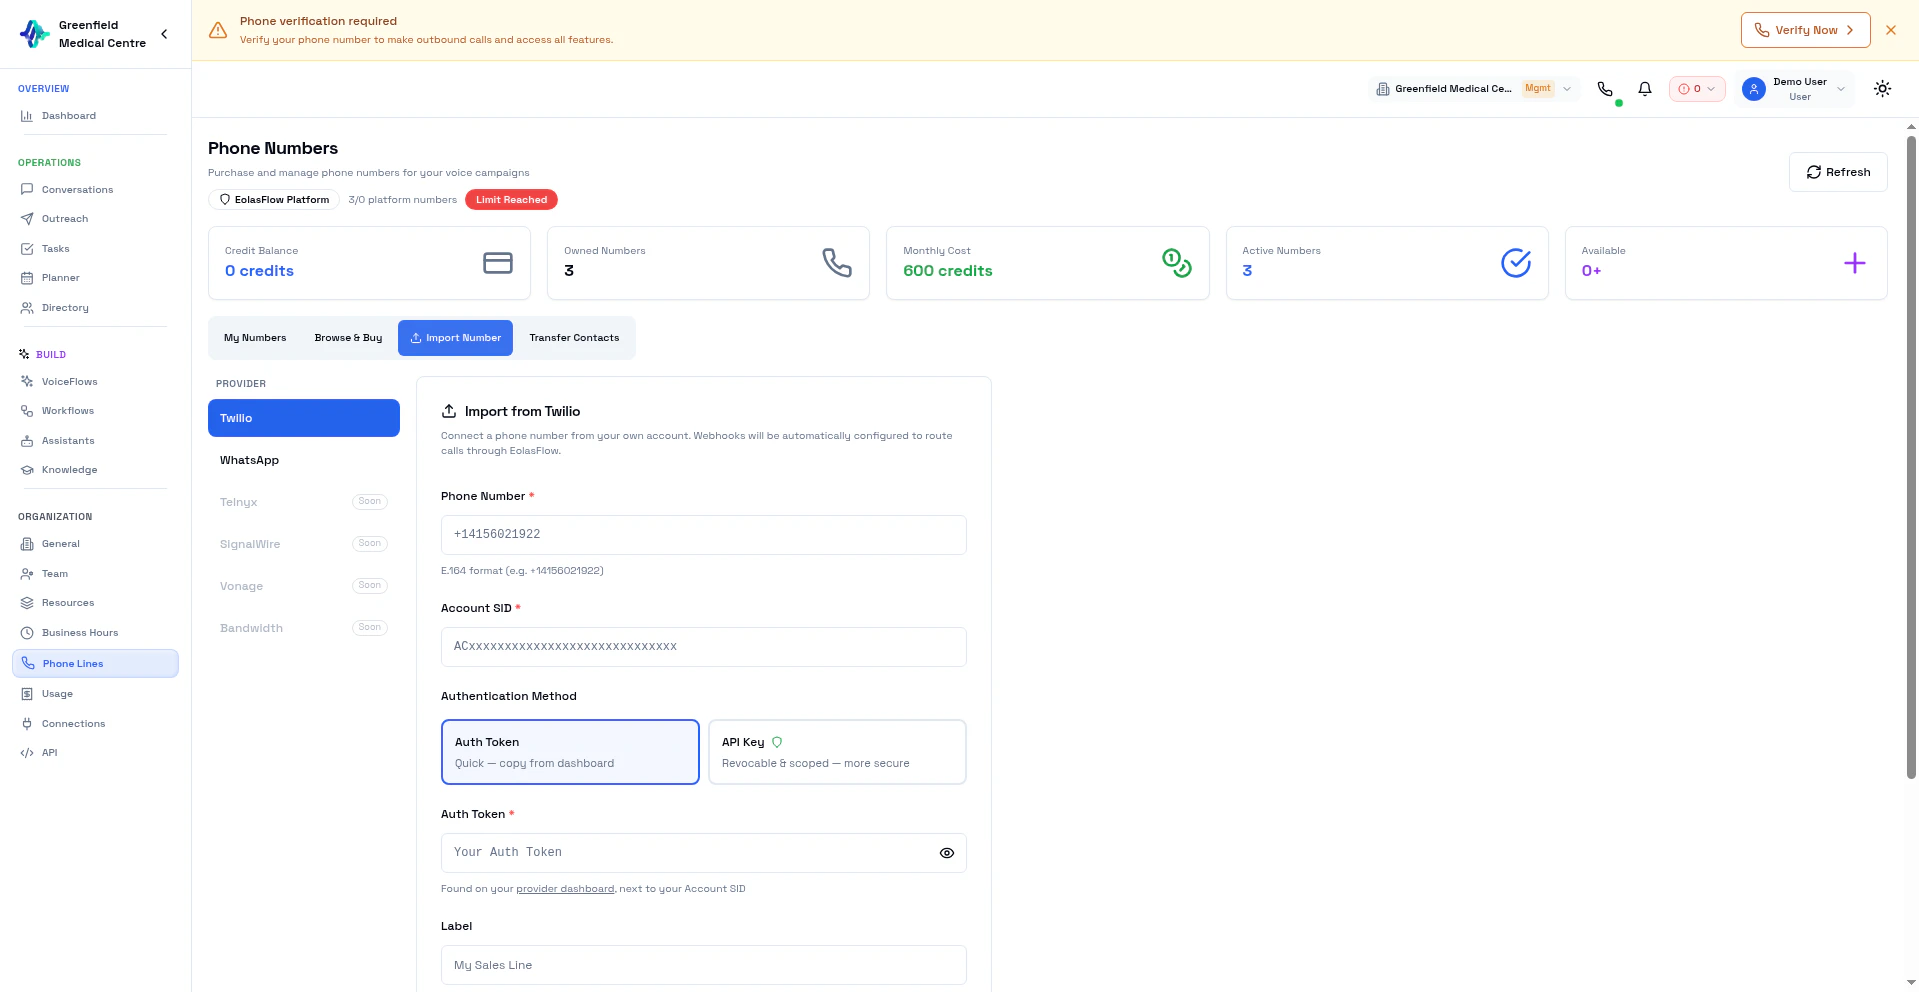The width and height of the screenshot is (1919, 992).
Task: Switch to My Numbers tab
Action: point(255,338)
